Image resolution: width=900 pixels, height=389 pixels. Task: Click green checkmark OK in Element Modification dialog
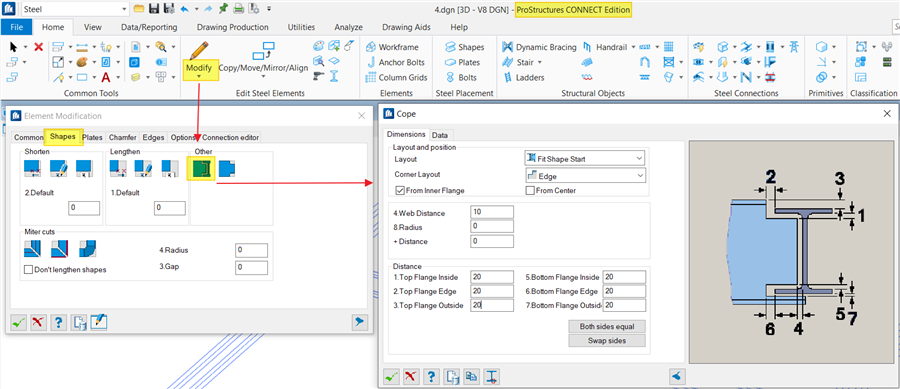point(18,322)
